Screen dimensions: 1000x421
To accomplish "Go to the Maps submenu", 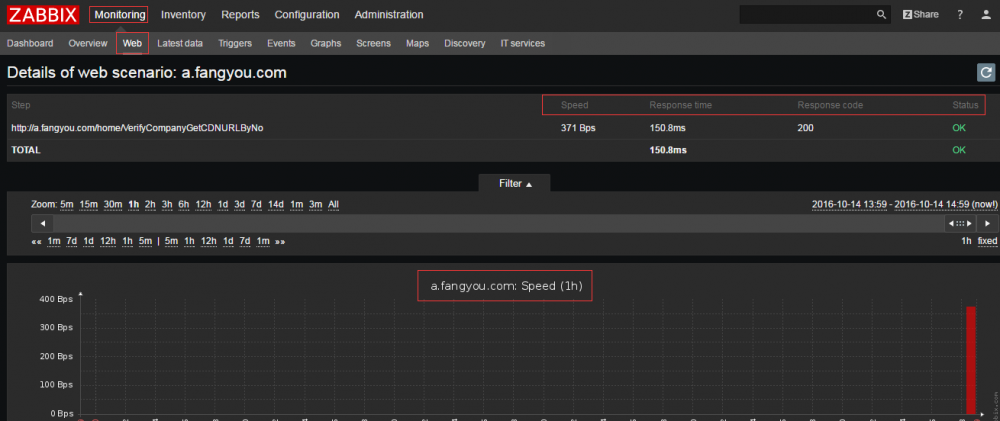I will (x=417, y=43).
